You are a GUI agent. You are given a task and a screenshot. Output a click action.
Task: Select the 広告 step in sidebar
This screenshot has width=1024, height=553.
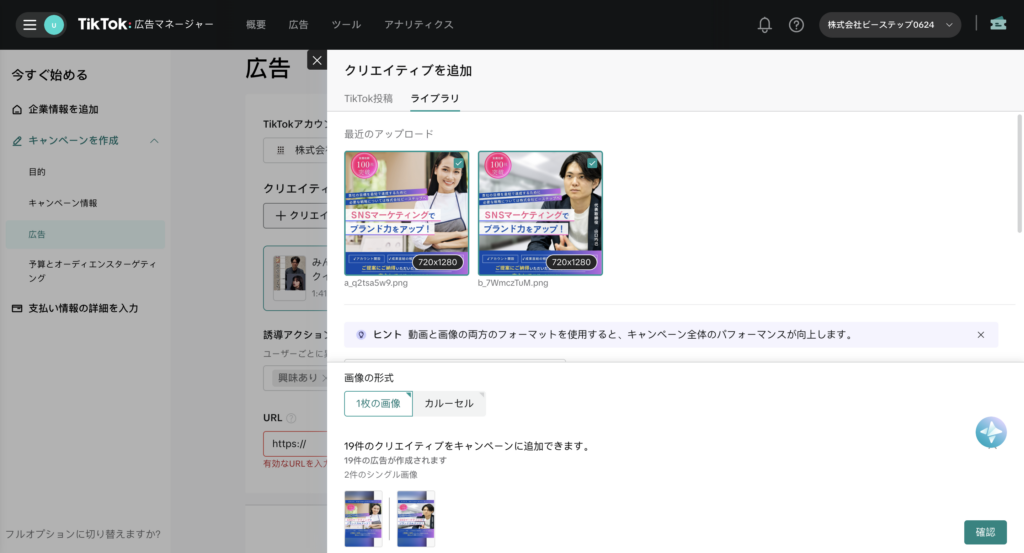coord(85,234)
